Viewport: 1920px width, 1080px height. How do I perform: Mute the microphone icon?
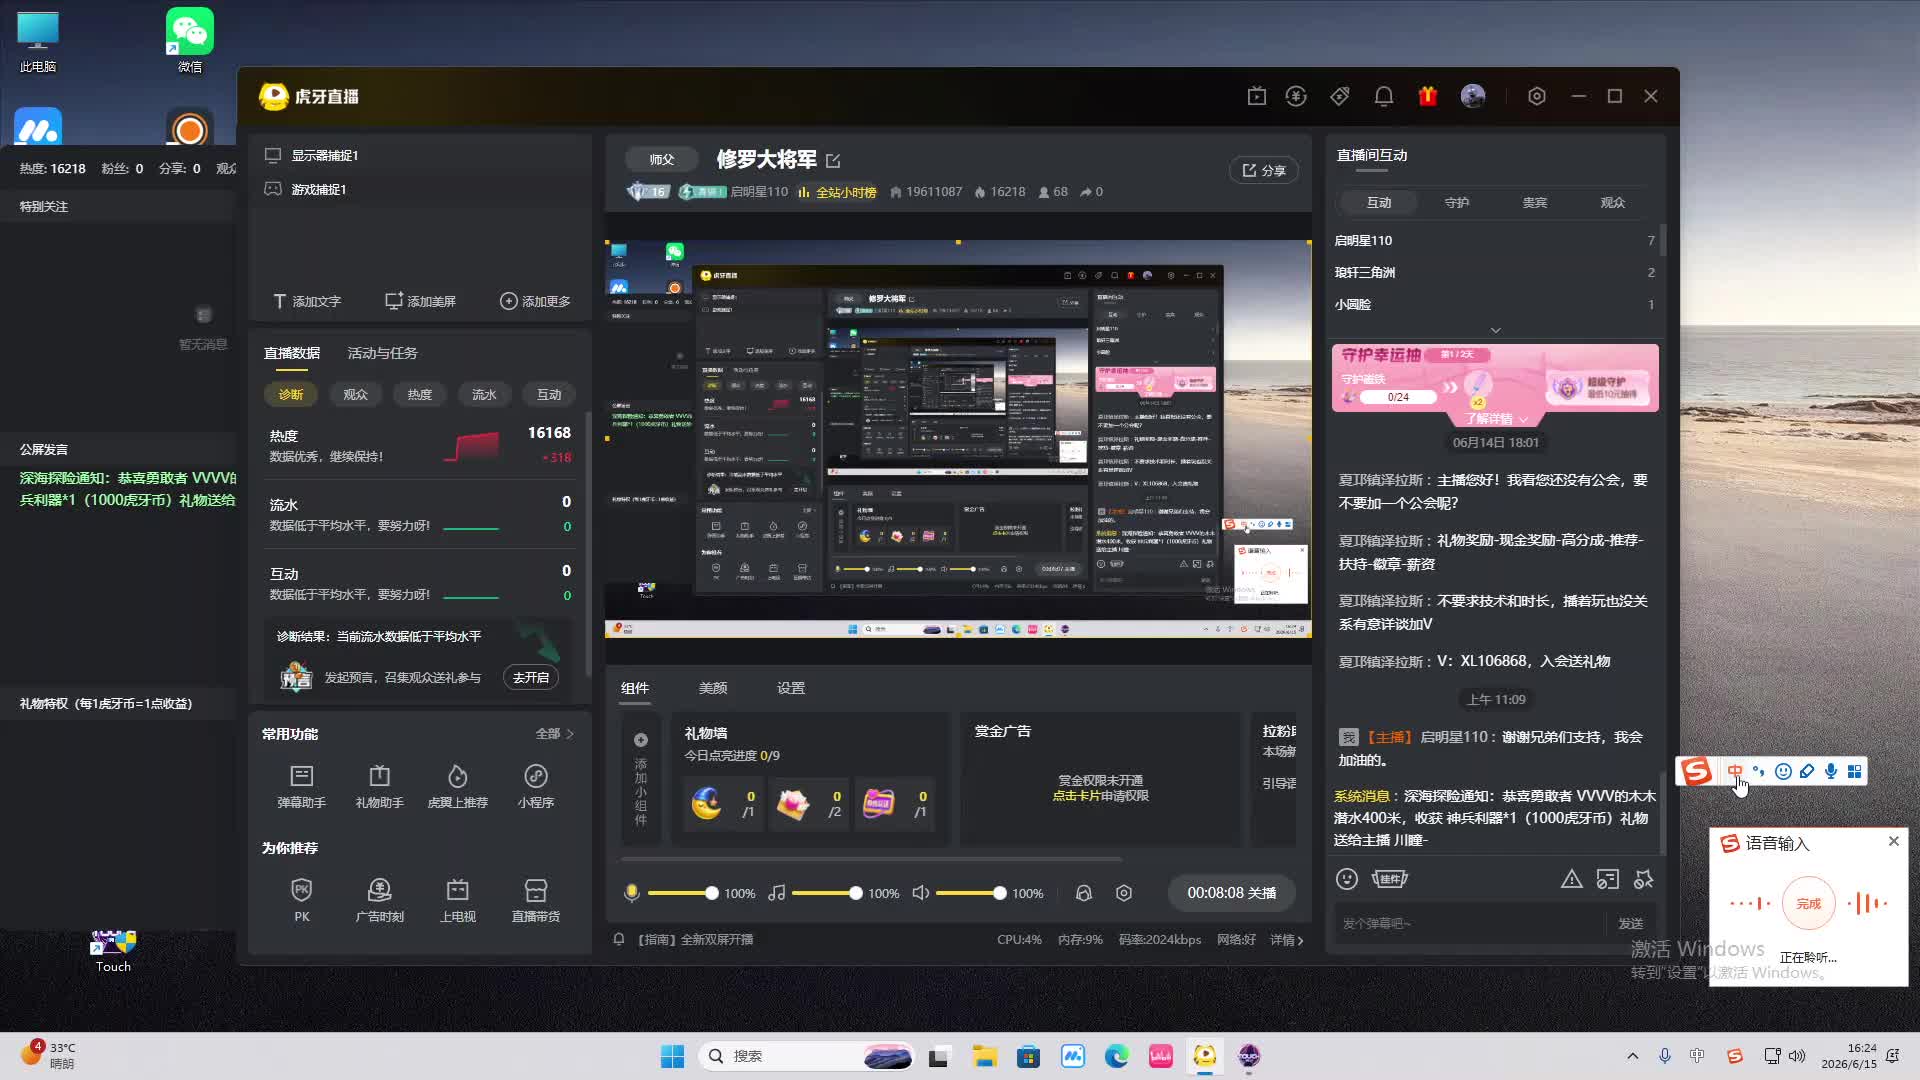click(631, 893)
